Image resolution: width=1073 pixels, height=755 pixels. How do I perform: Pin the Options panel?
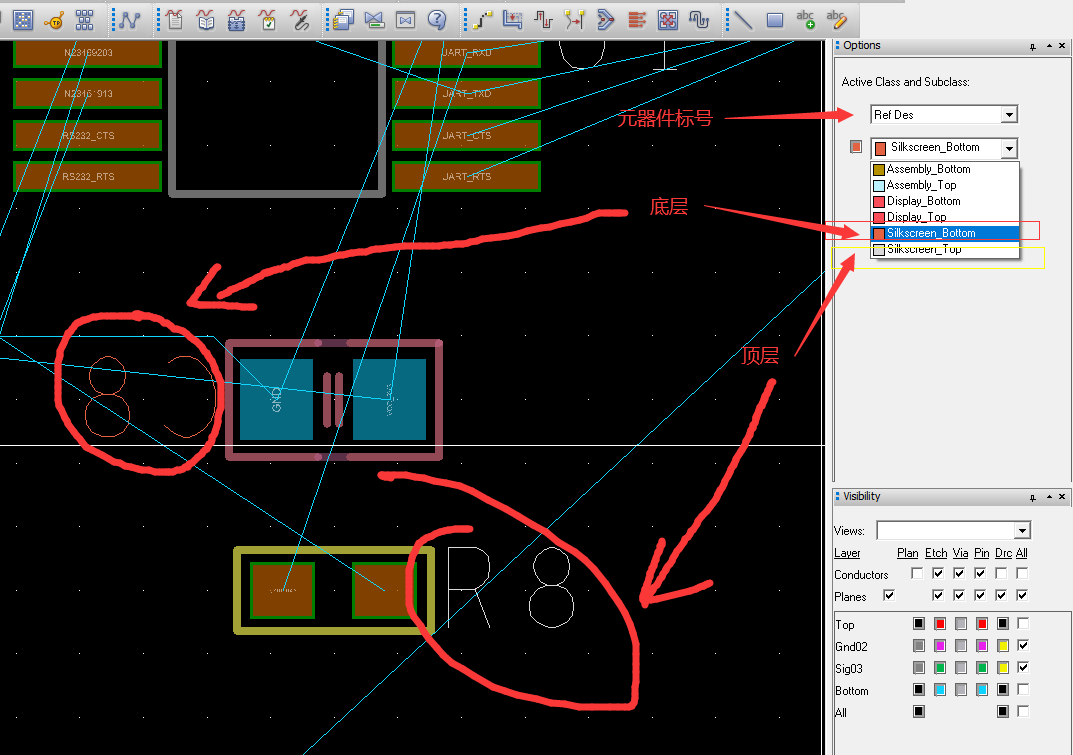(x=1032, y=46)
